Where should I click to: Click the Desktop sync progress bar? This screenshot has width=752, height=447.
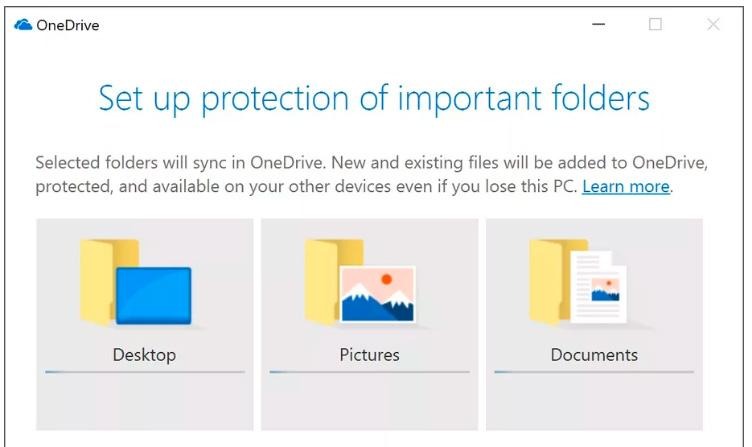[x=145, y=372]
